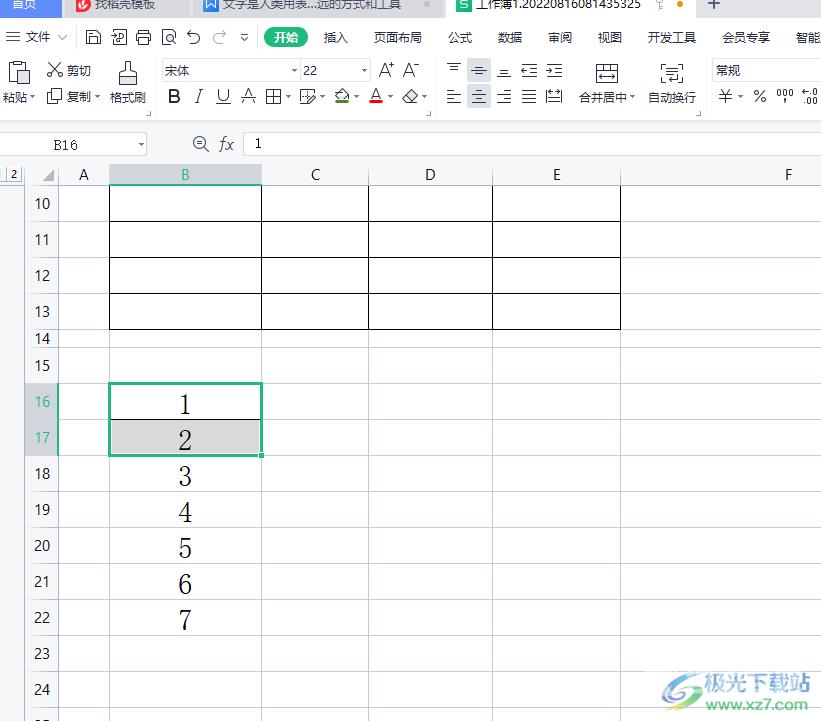This screenshot has height=721, width=821.
Task: Expand the fill color dropdown arrow
Action: tap(357, 96)
